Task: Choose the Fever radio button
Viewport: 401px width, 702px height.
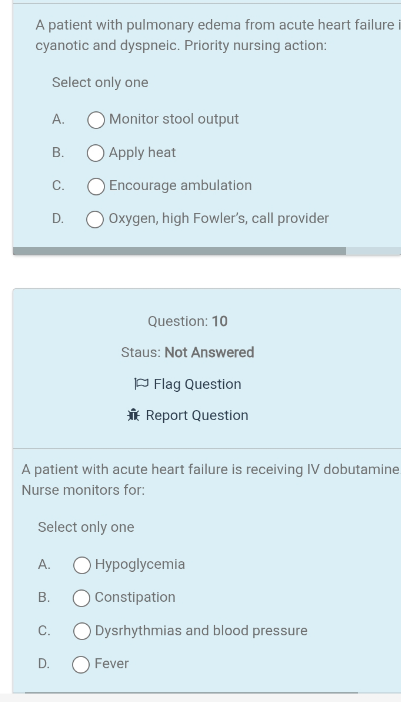Action: click(x=81, y=664)
